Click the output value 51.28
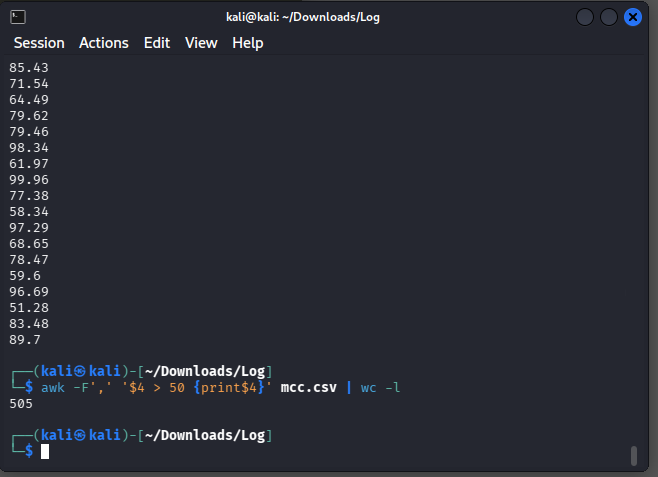The image size is (658, 477). (x=29, y=308)
